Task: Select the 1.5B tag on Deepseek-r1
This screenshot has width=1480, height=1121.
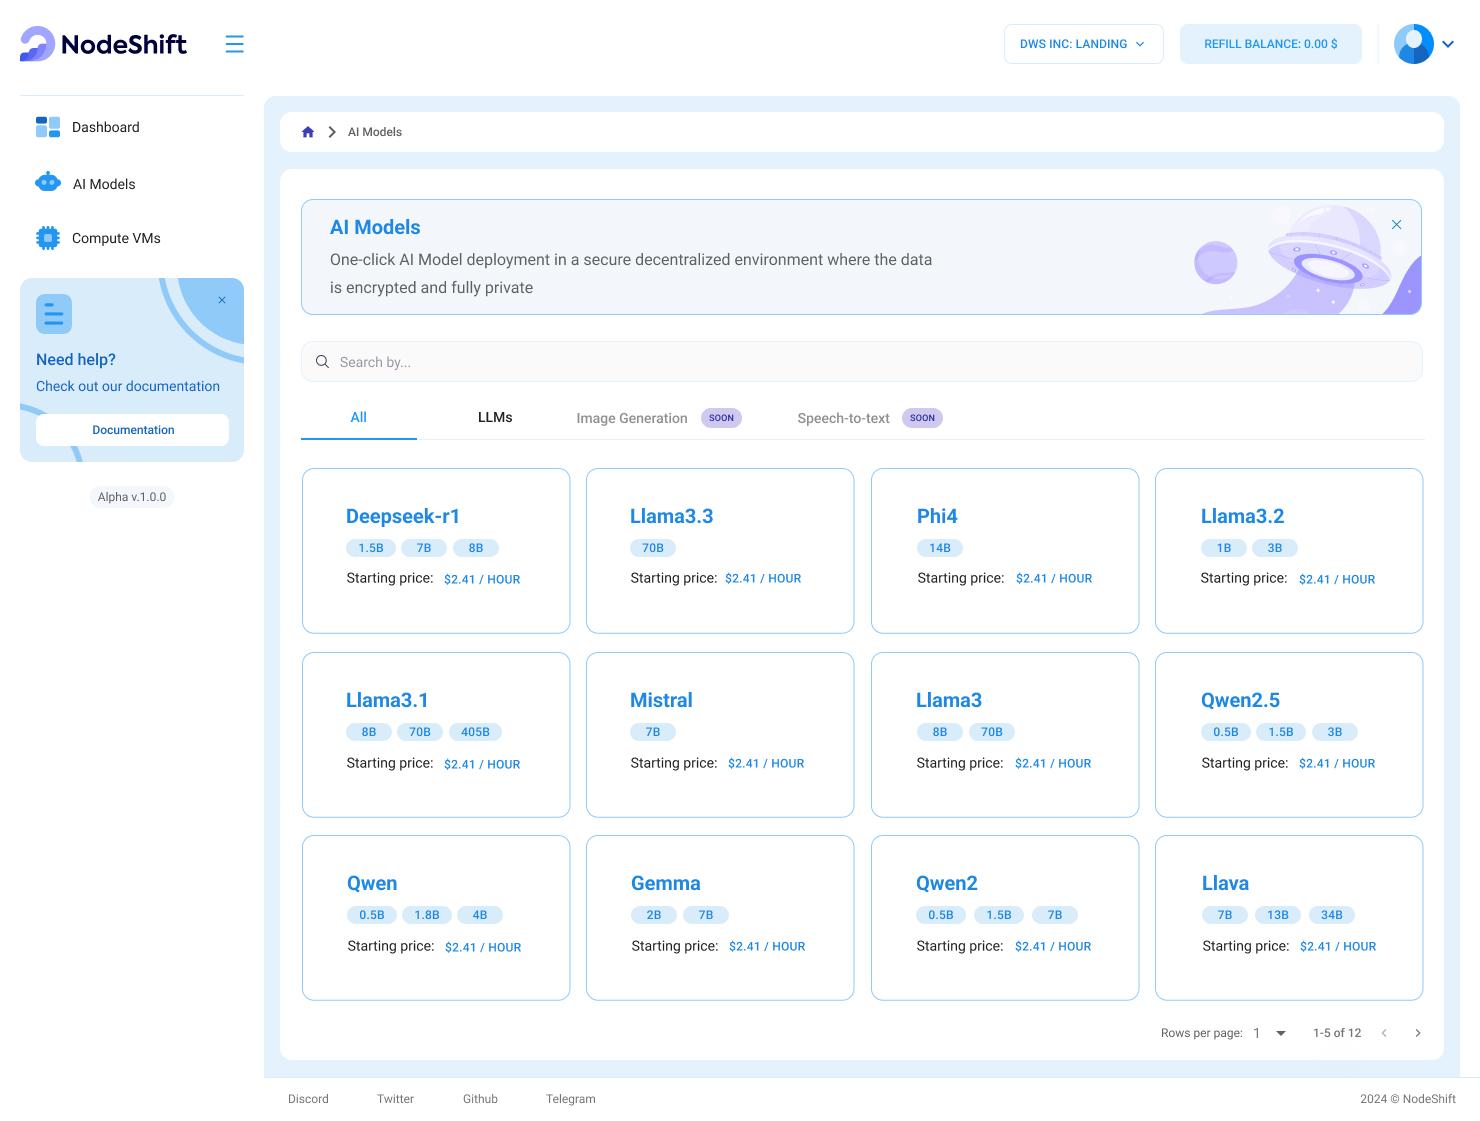Action: [x=371, y=548]
